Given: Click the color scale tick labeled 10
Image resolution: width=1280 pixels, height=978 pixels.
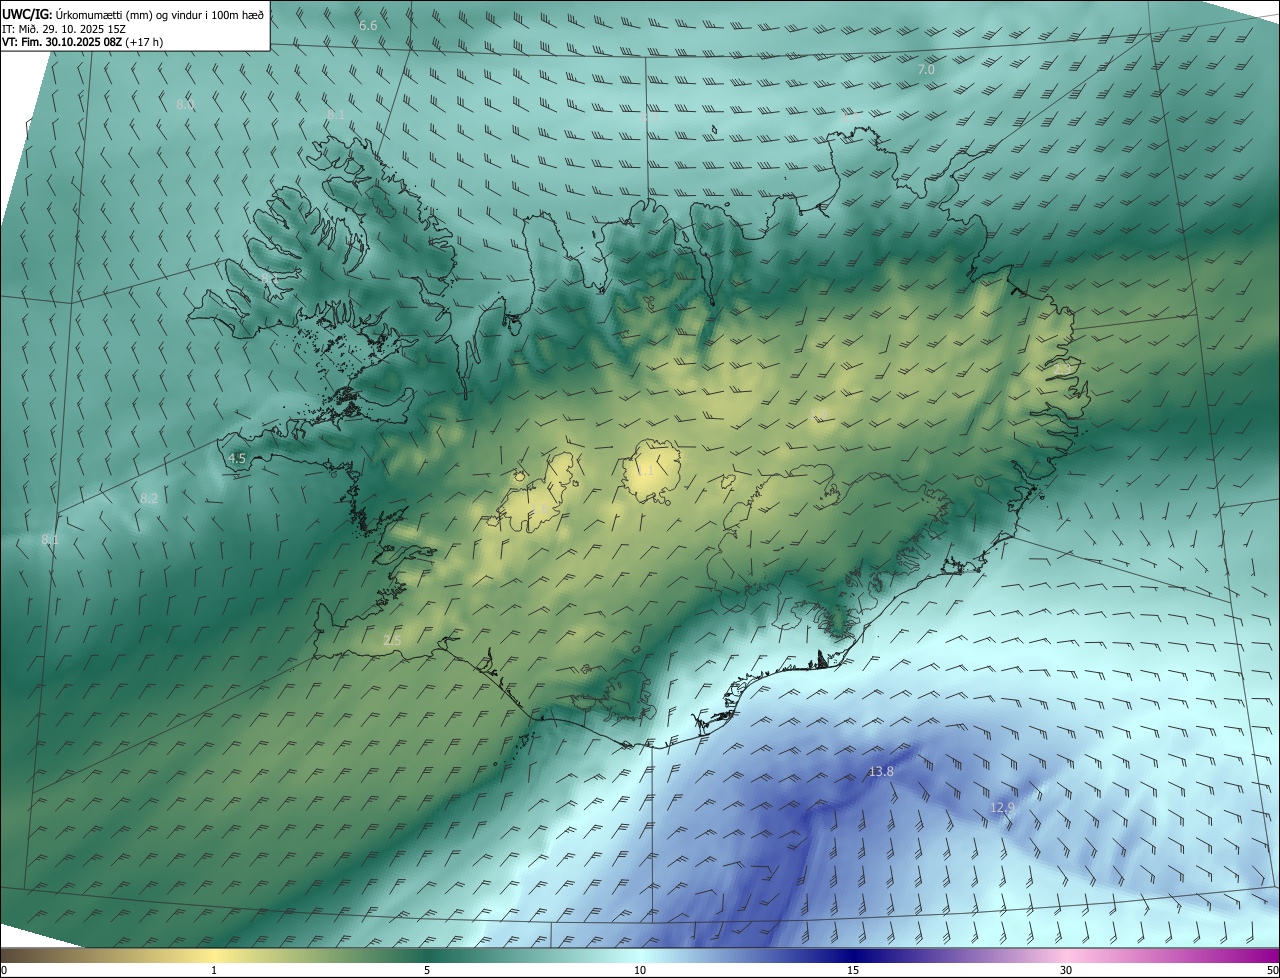Looking at the screenshot, I should (x=640, y=971).
